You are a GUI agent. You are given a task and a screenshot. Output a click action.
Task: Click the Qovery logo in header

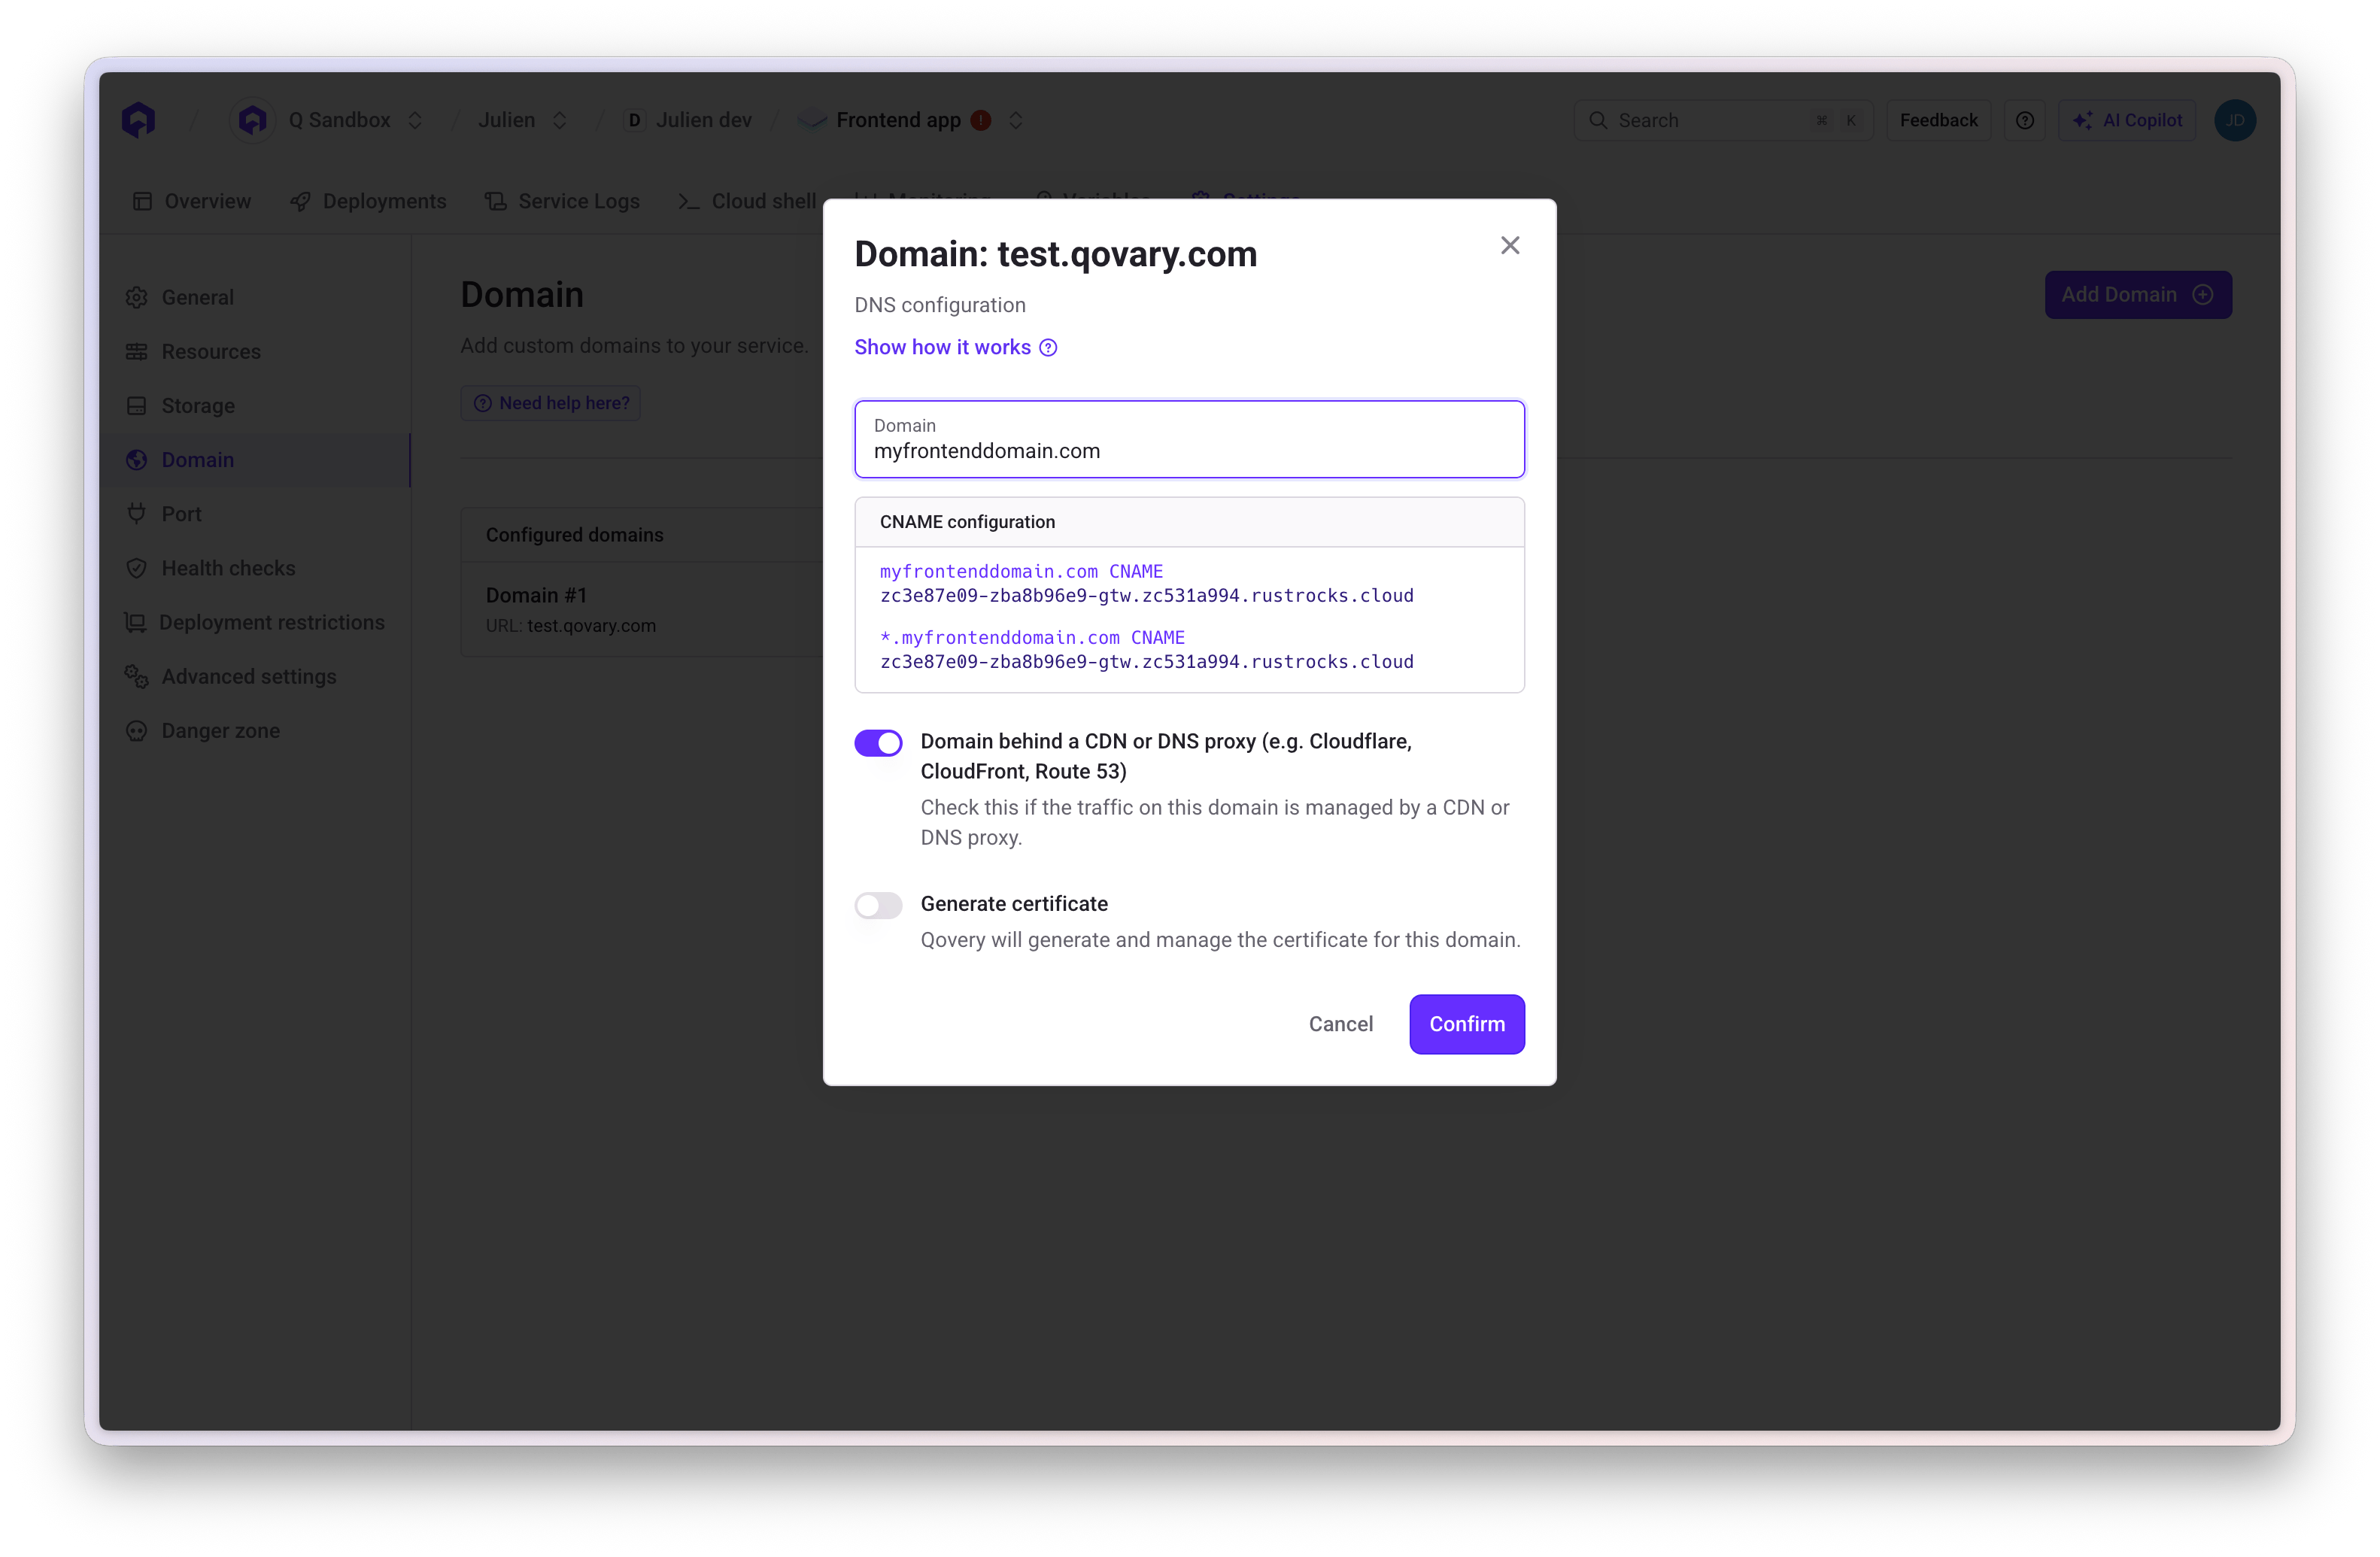coord(139,120)
